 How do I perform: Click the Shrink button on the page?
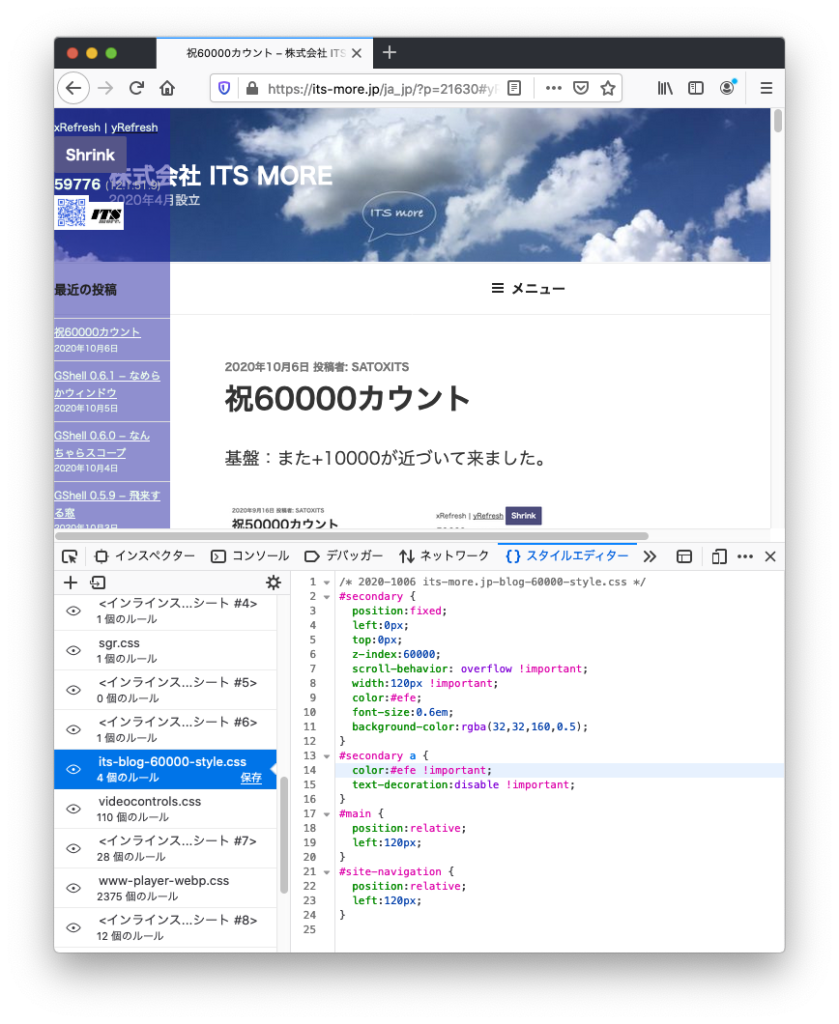[x=90, y=156]
